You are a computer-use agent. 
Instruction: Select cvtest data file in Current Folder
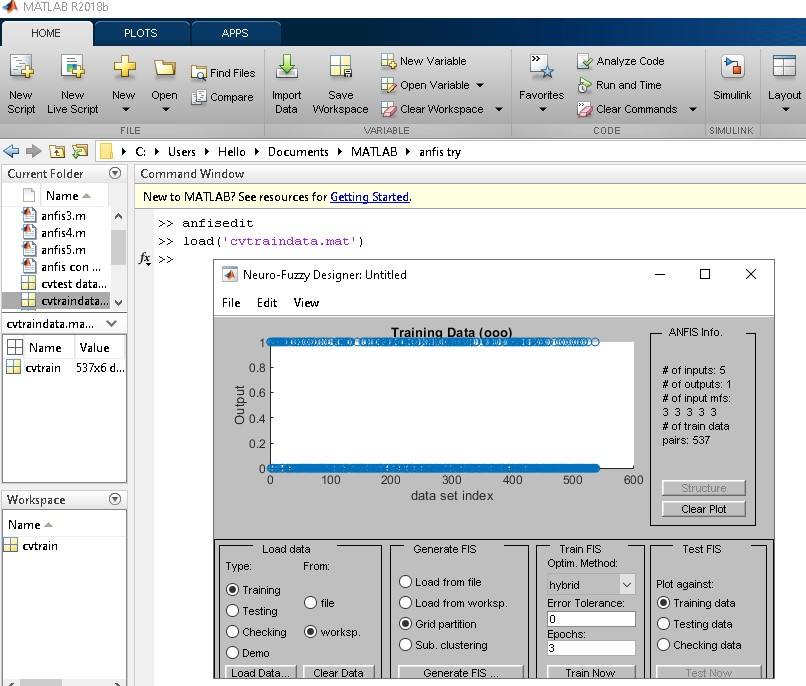click(64, 284)
